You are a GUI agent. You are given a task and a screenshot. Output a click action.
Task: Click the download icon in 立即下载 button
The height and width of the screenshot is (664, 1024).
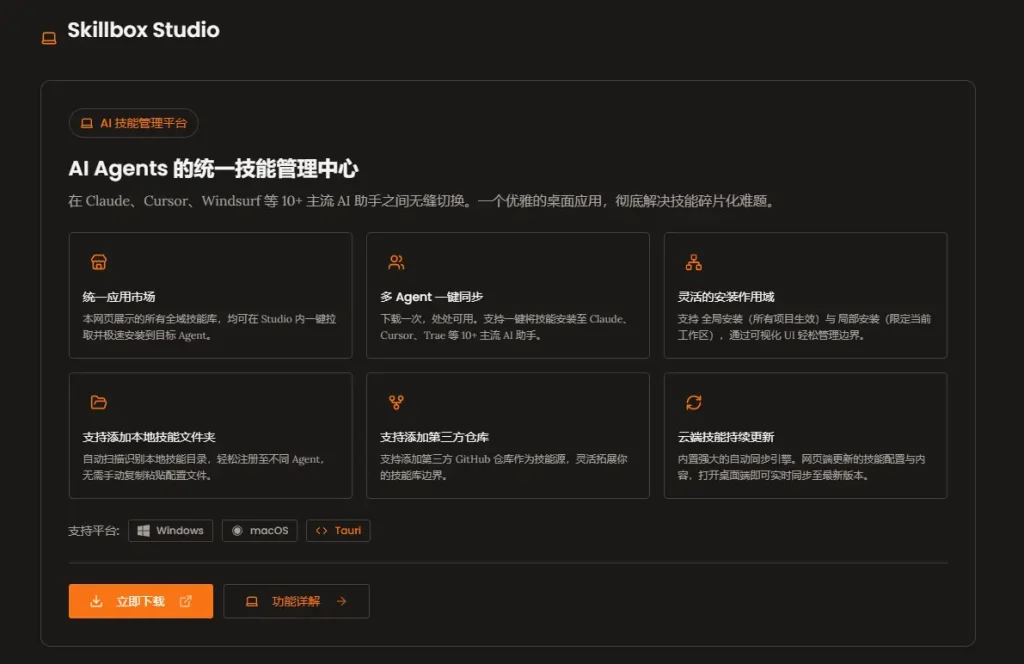click(x=96, y=602)
